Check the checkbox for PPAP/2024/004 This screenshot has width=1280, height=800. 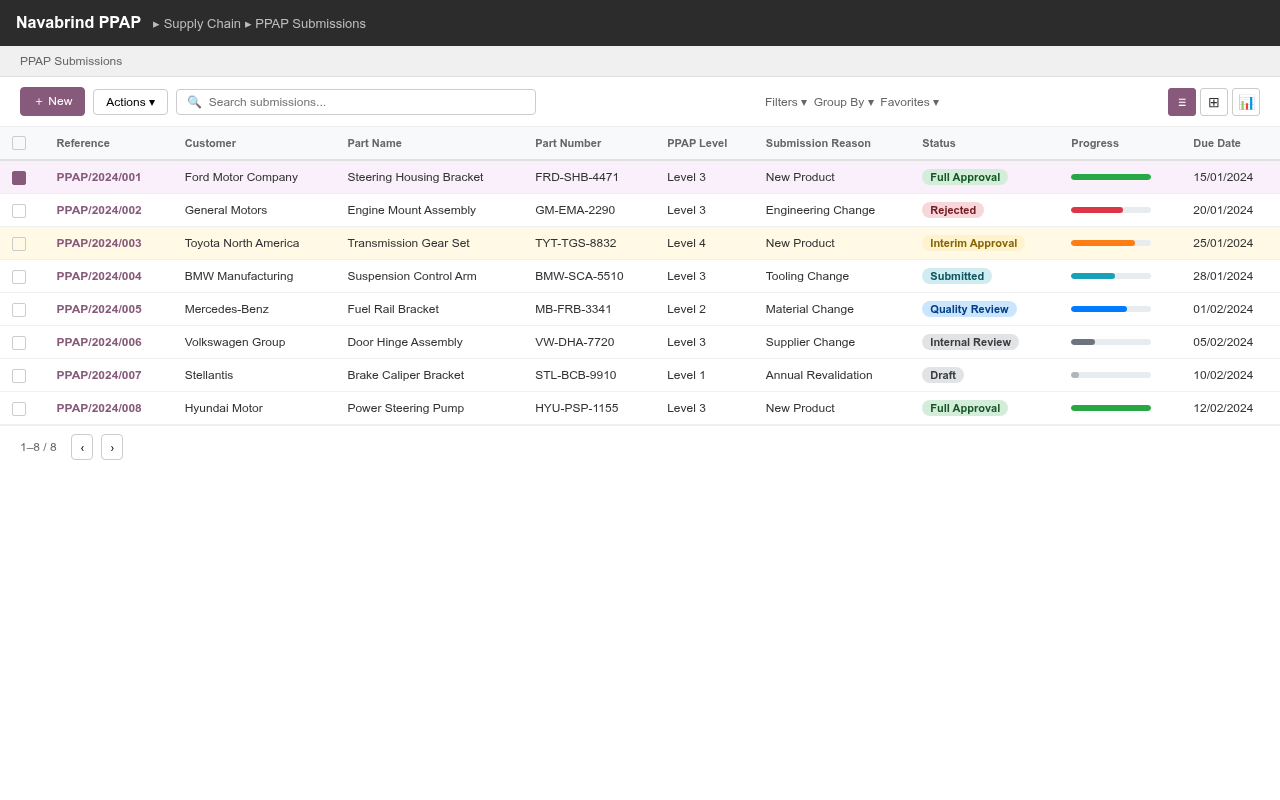point(18,276)
